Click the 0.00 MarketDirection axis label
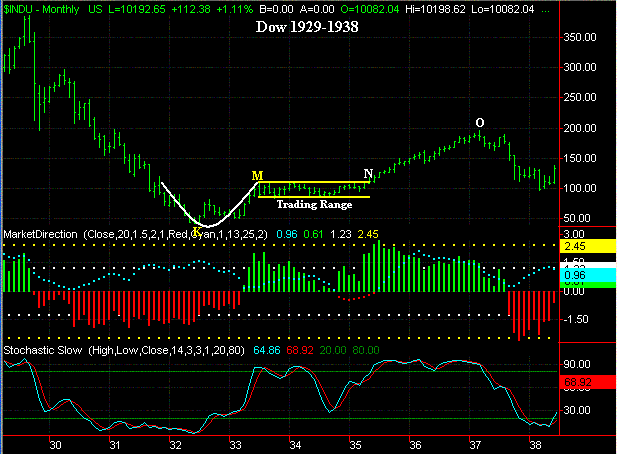This screenshot has height=454, width=618. 574,291
